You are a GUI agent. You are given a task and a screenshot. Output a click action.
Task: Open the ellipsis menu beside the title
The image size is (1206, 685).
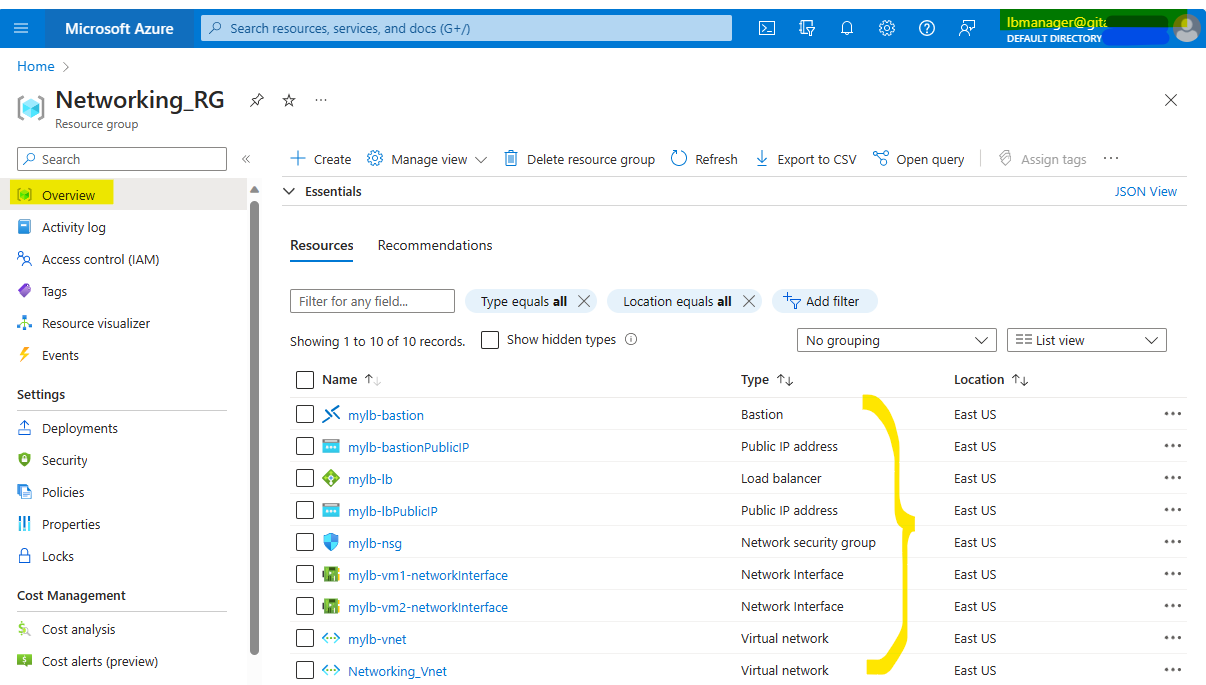coord(321,100)
